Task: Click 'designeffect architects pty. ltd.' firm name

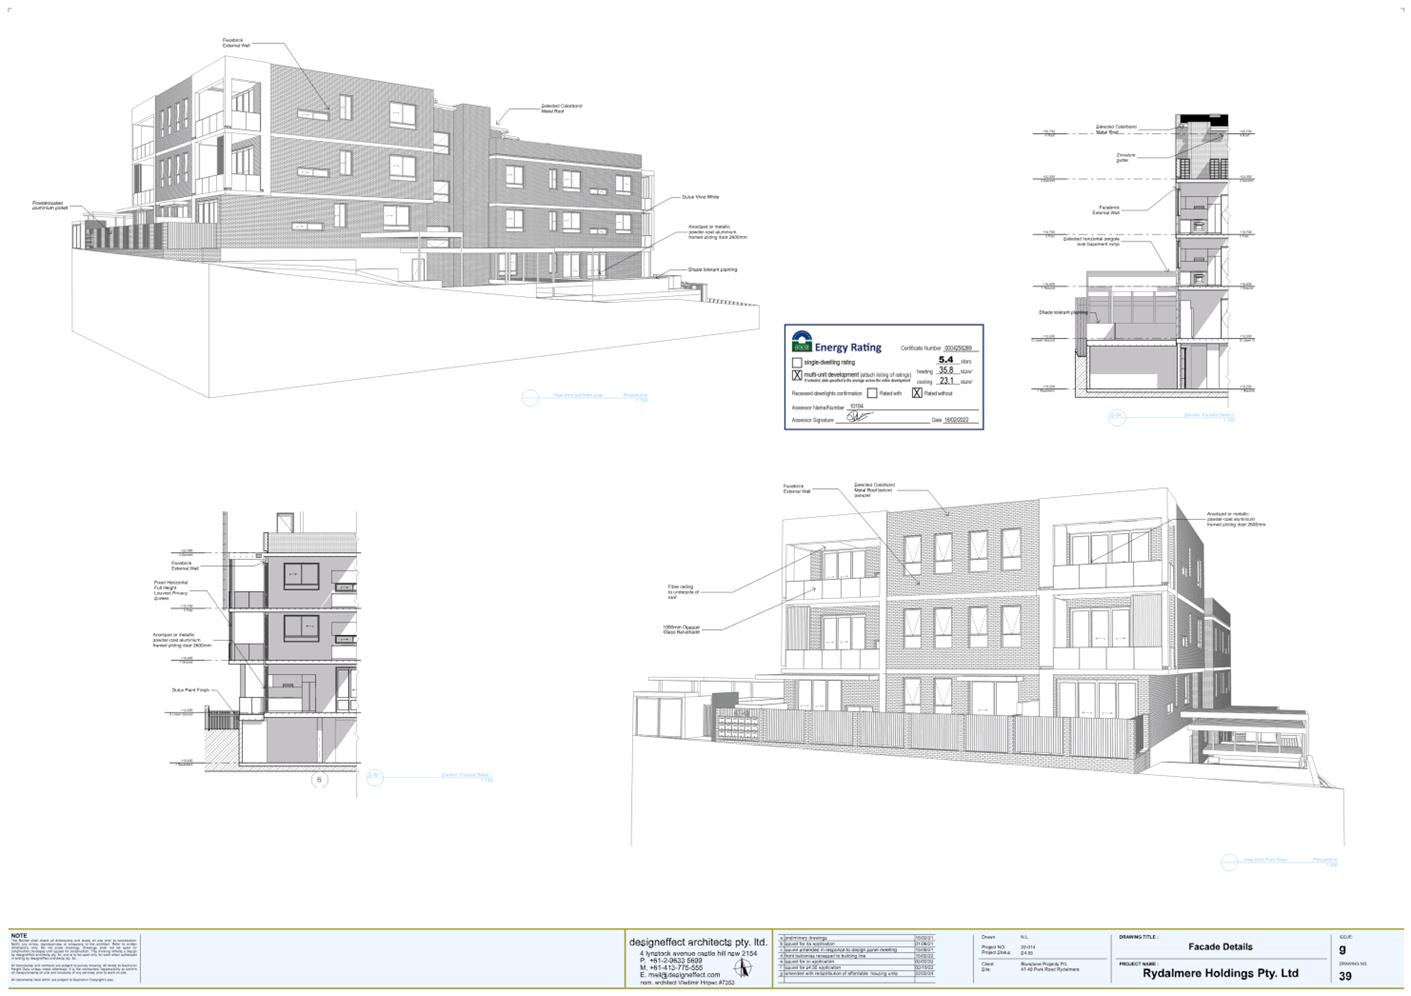Action: click(698, 942)
